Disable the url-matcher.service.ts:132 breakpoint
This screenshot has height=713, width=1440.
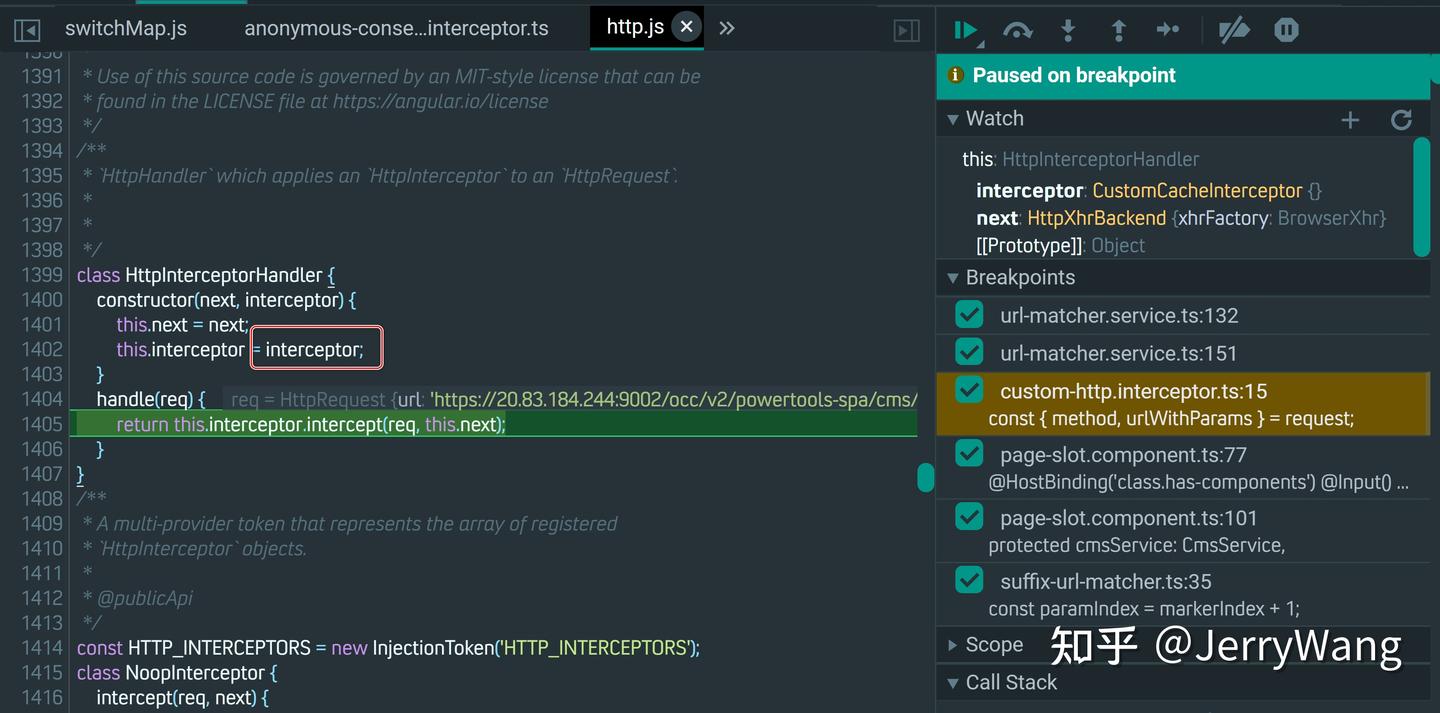click(x=968, y=314)
